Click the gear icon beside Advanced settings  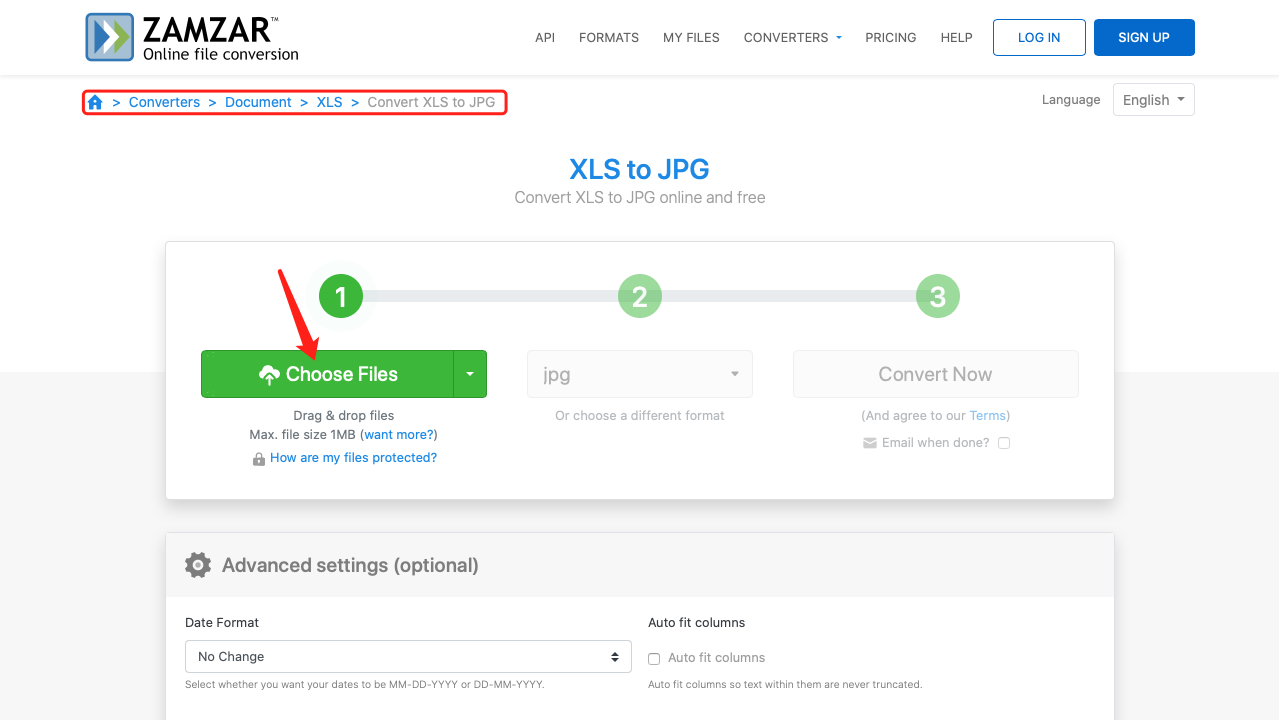pyautogui.click(x=198, y=564)
